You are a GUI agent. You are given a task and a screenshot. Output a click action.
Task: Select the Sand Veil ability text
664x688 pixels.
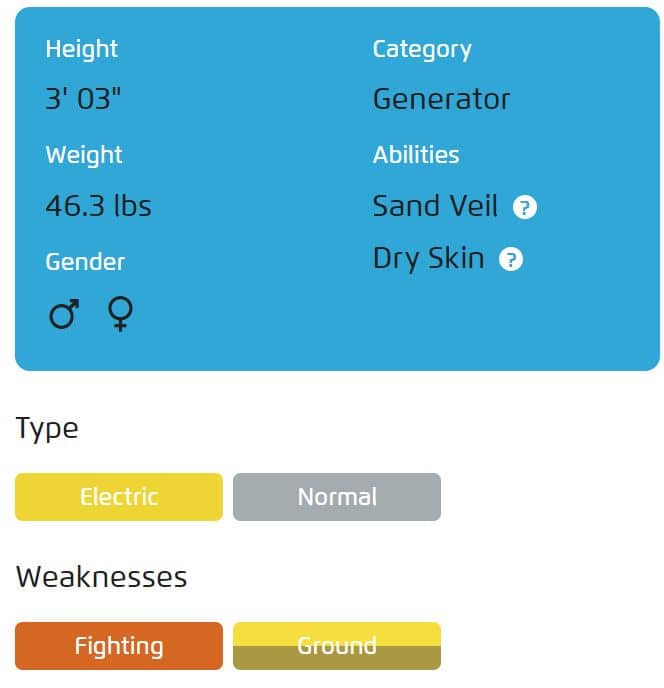[435, 205]
